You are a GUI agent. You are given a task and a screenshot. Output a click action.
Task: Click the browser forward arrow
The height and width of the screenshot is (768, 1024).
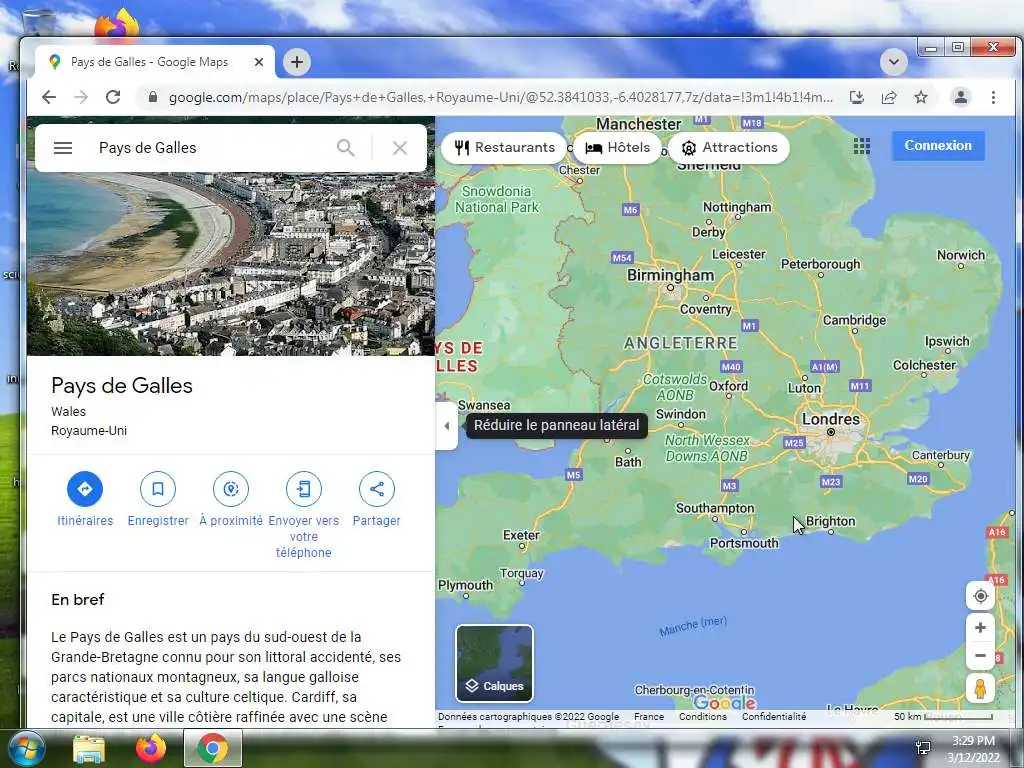pos(81,97)
